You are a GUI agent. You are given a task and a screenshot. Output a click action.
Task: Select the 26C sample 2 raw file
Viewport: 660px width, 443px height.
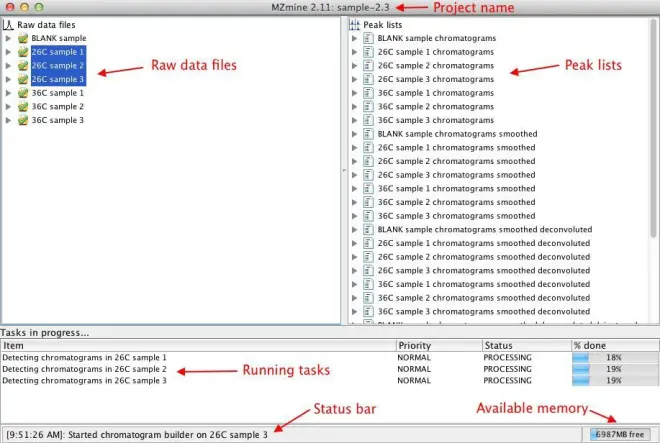(58, 66)
